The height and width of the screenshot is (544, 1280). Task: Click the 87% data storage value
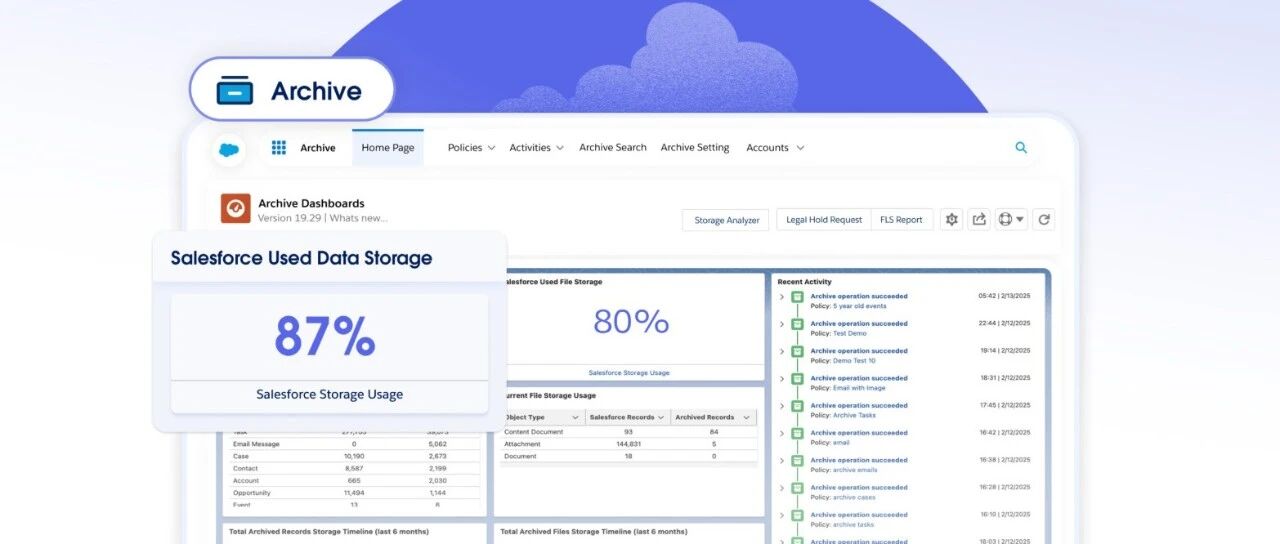[325, 336]
